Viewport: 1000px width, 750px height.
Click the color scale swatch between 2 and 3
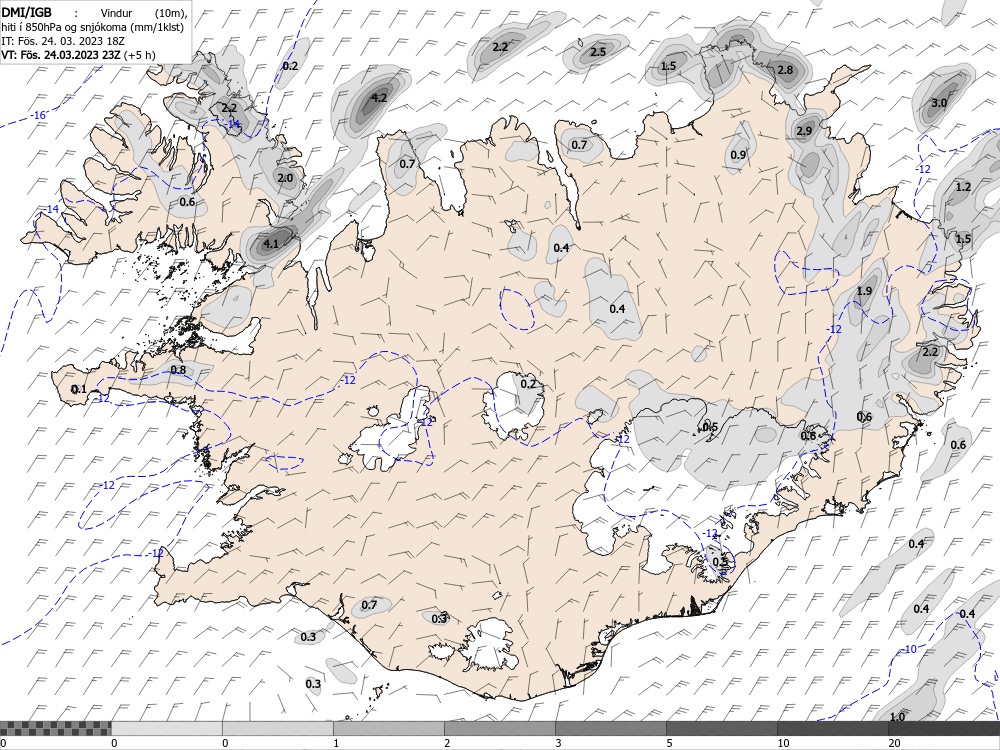tap(499, 728)
